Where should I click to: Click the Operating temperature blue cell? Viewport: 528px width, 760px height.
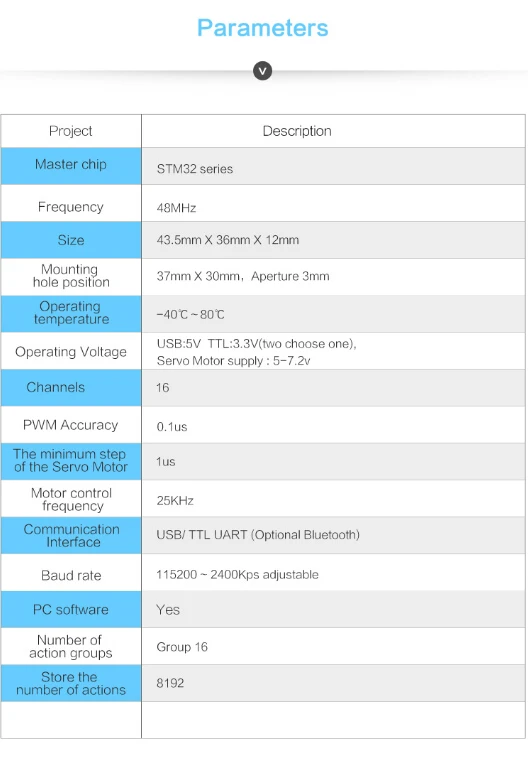click(x=71, y=314)
